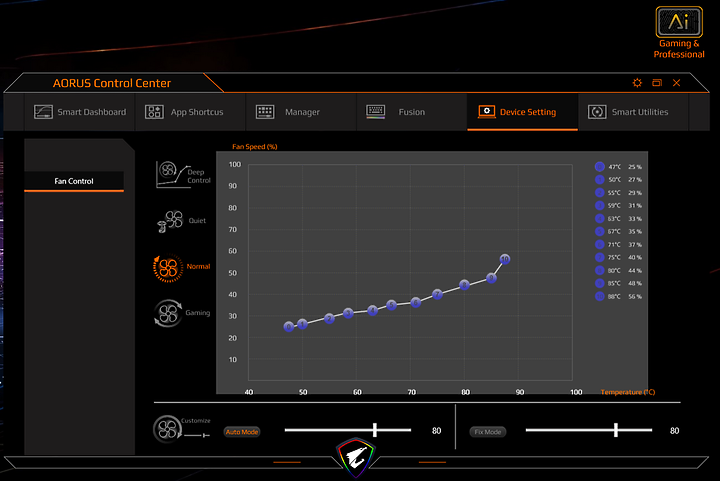
Task: Click the legend dot for 88°C 56%
Action: [599, 296]
